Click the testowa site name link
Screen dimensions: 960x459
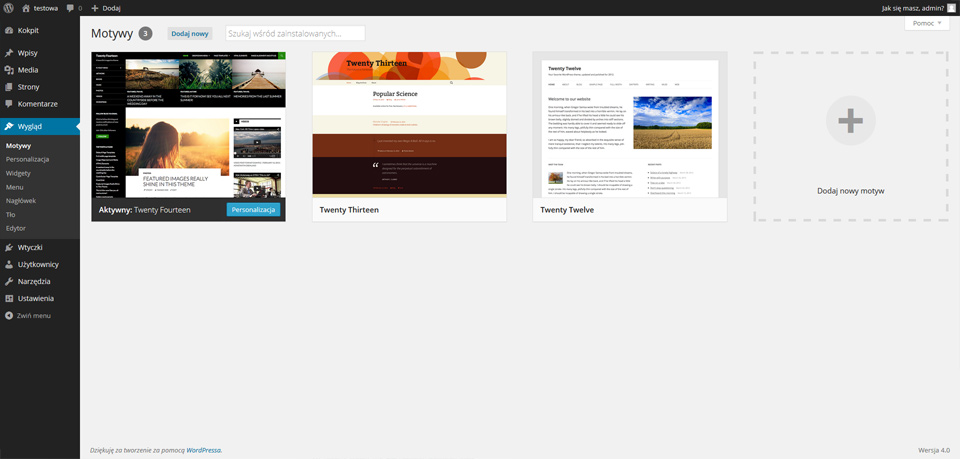point(45,8)
